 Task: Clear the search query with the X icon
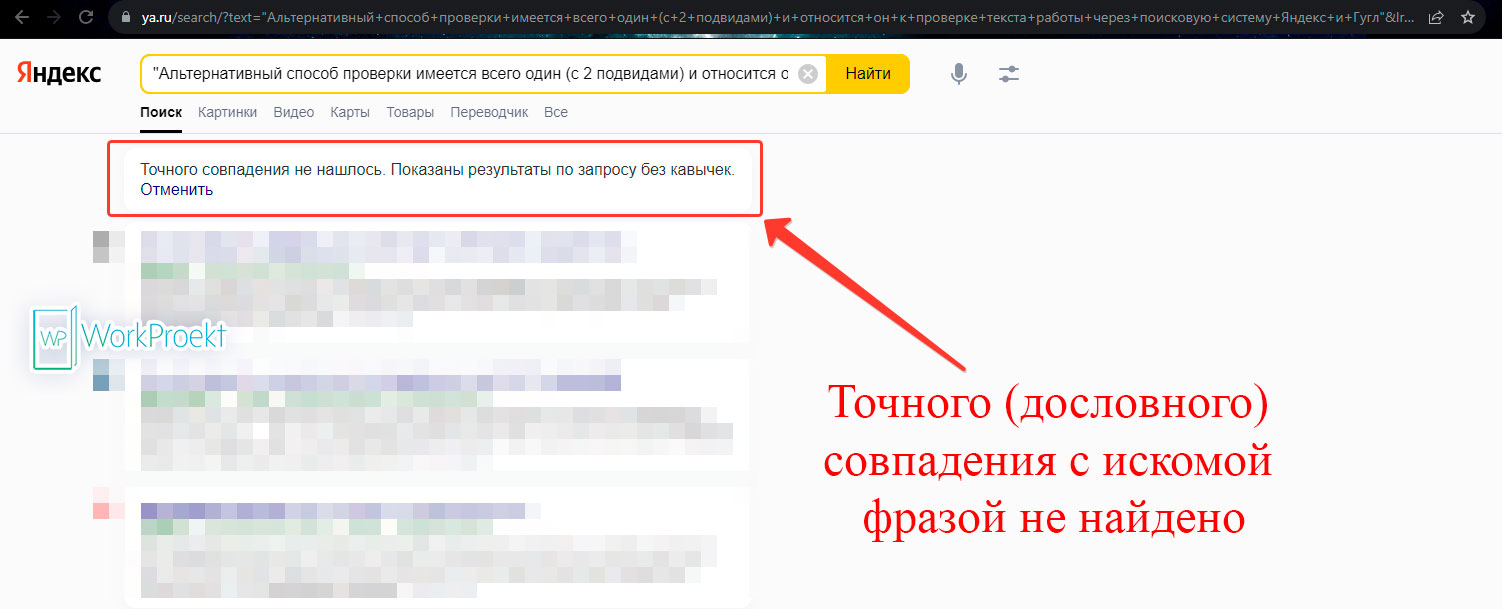click(x=808, y=73)
